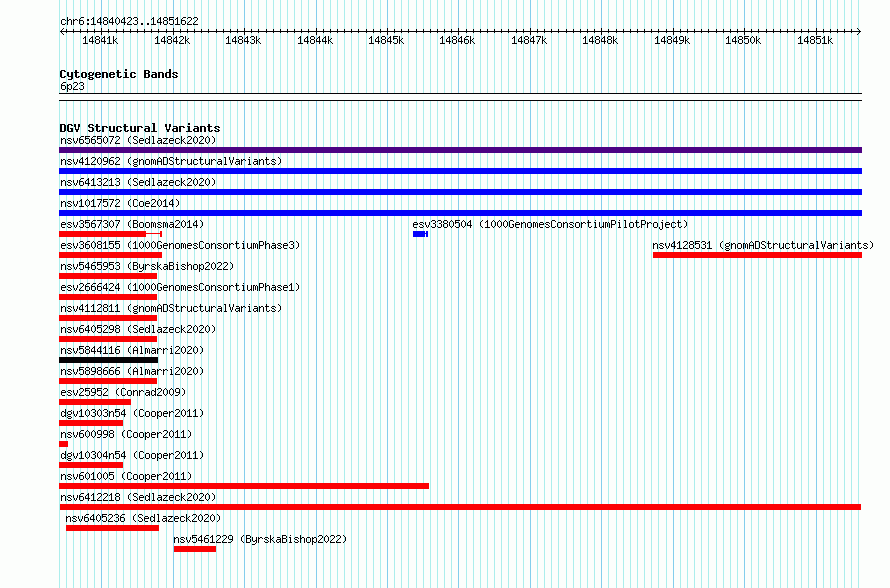
Task: Open the dgv10304n54 (Cooper2011) label
Action: click(x=132, y=455)
